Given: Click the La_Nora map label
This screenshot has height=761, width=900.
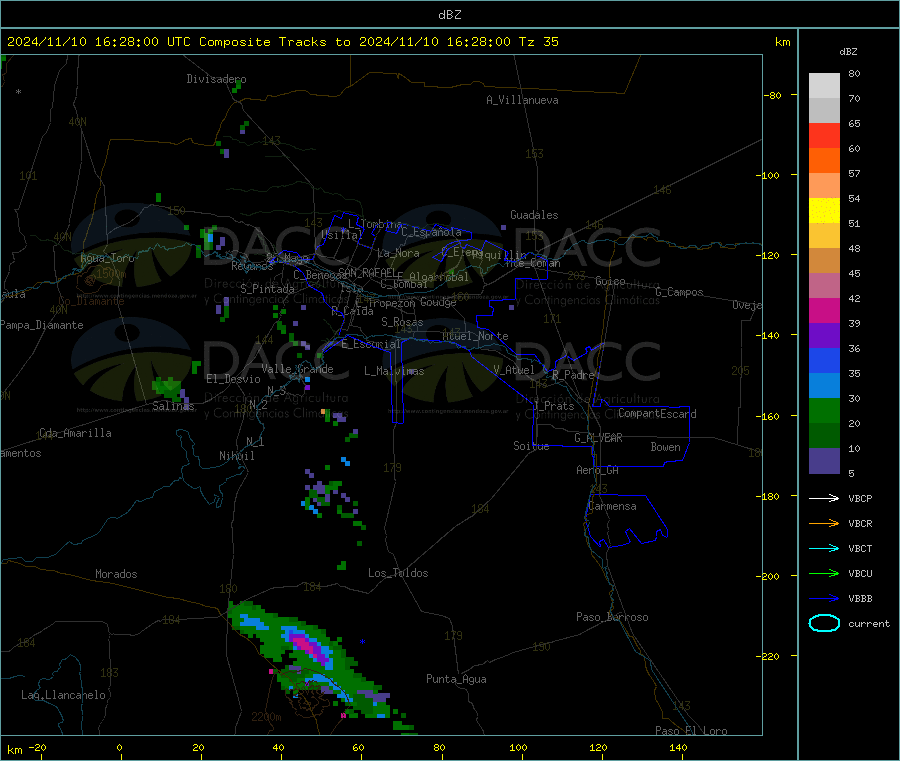Looking at the screenshot, I should (398, 253).
